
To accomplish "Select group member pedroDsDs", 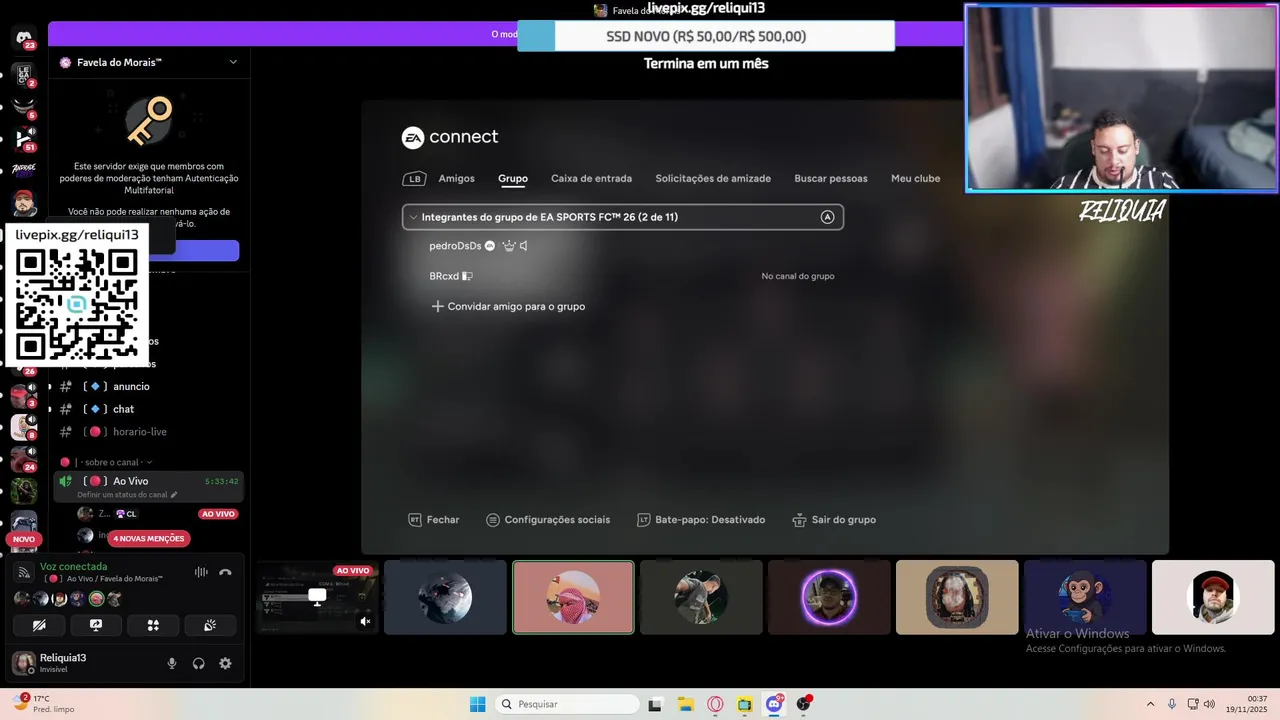I will (x=455, y=246).
